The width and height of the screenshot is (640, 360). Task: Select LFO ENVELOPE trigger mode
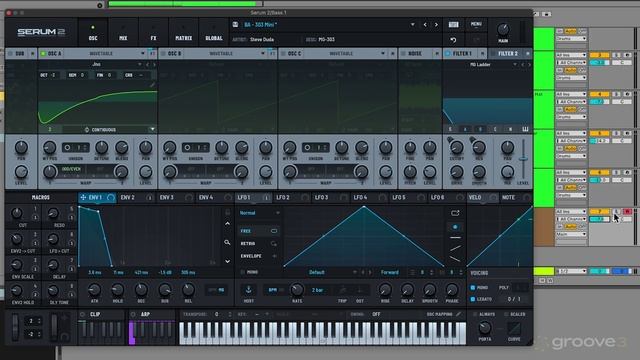click(259, 256)
